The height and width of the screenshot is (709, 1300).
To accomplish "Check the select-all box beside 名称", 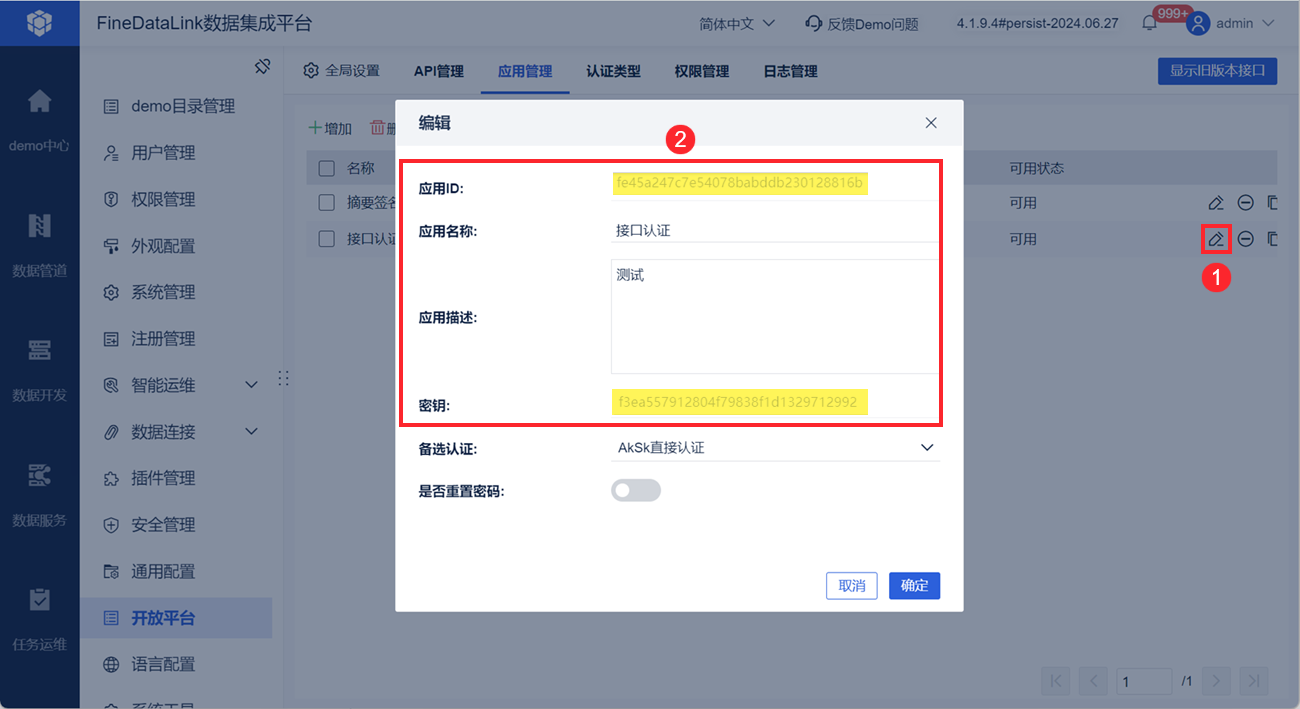I will (x=326, y=168).
